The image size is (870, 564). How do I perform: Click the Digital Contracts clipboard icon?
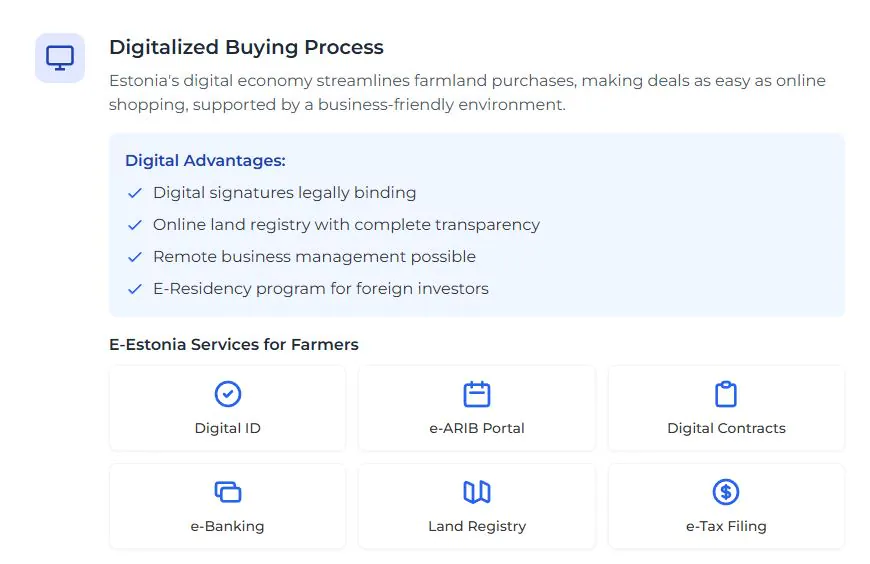pos(726,394)
